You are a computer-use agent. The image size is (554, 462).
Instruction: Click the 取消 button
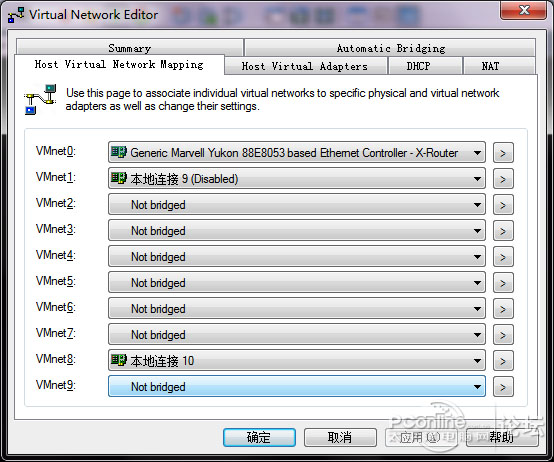click(340, 437)
